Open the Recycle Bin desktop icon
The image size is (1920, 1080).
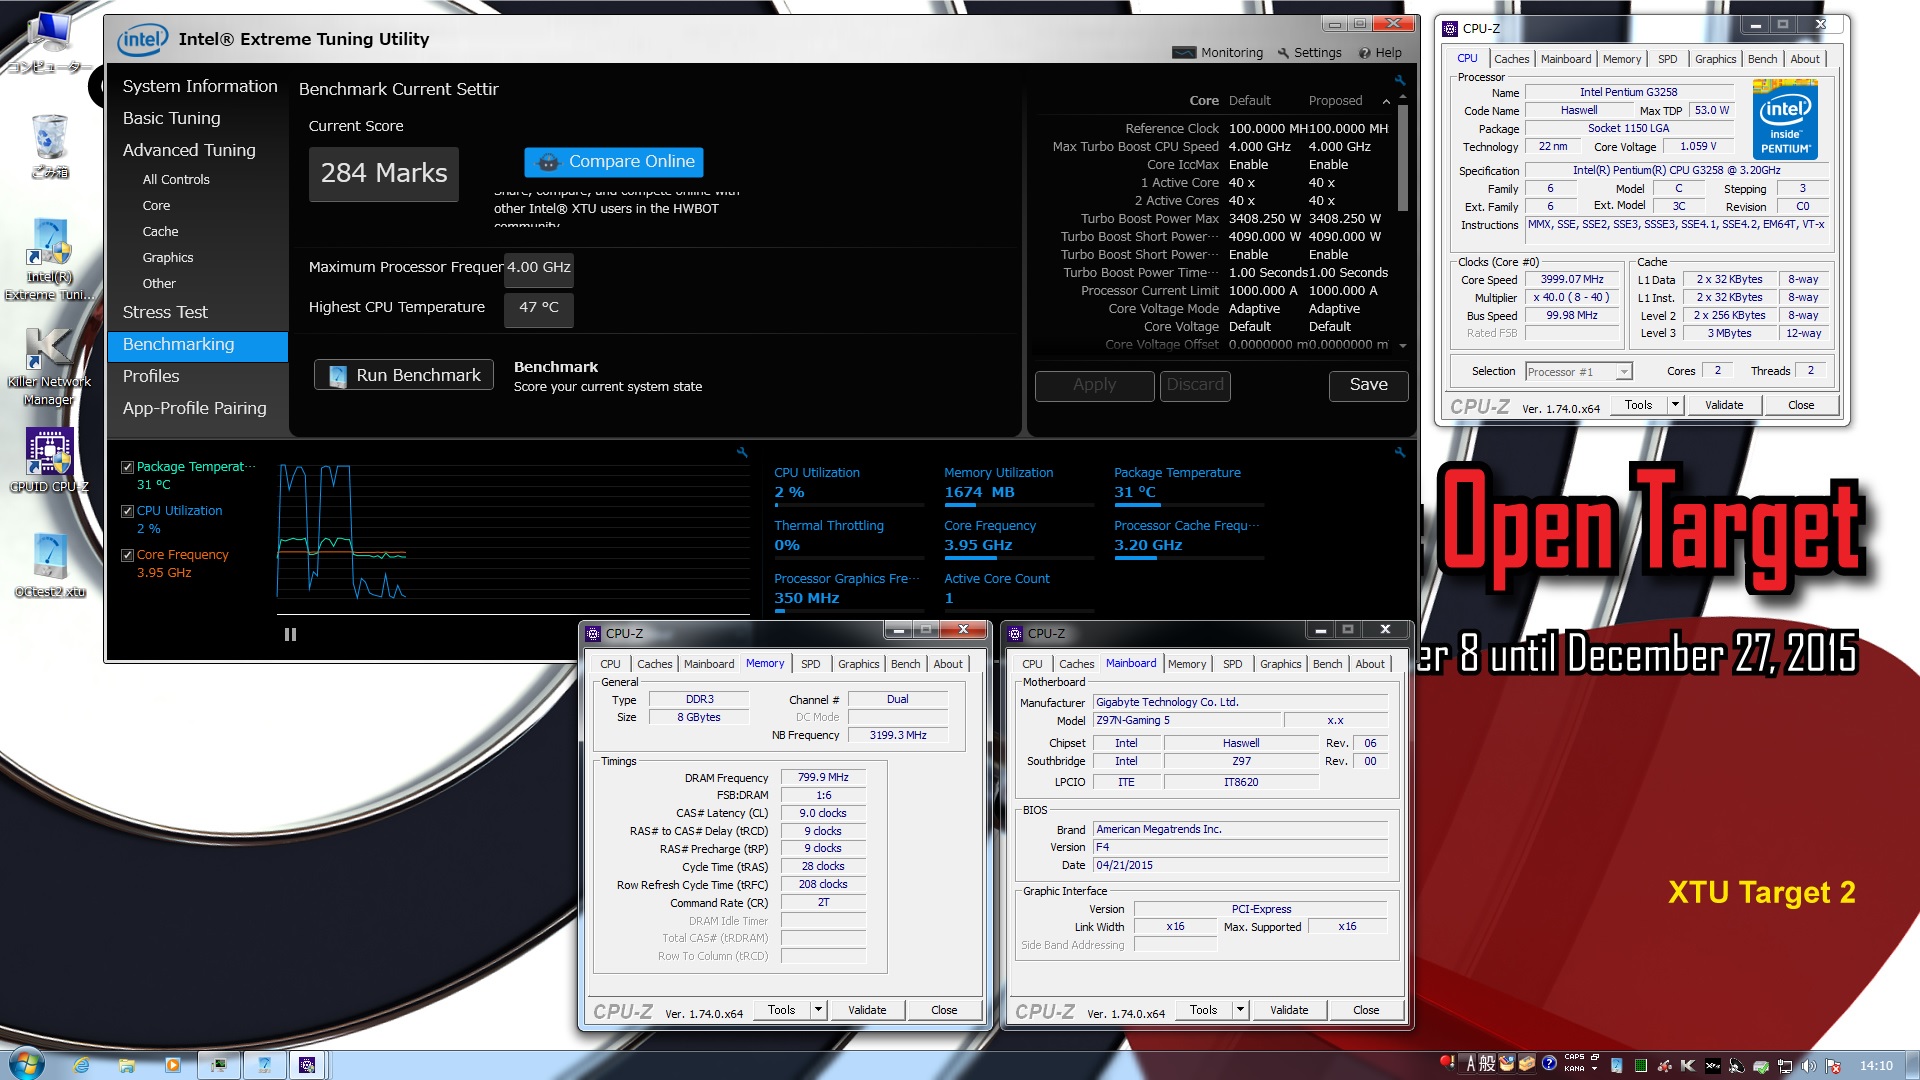49,146
